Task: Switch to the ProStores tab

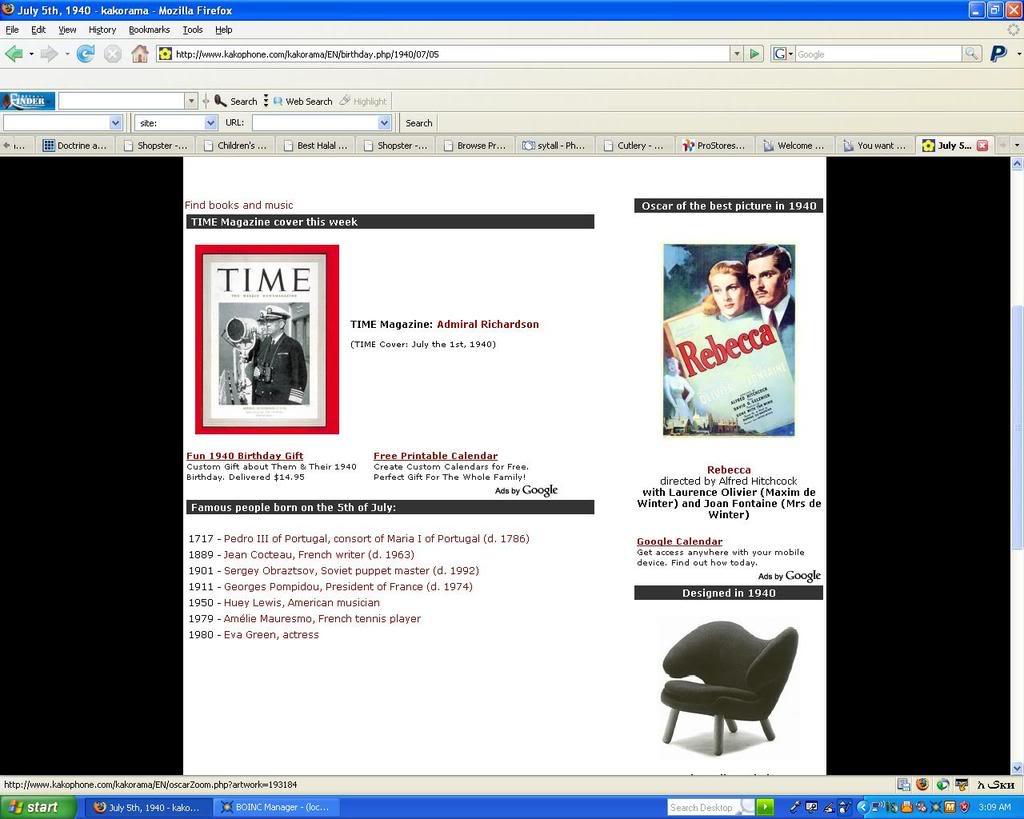Action: point(714,146)
